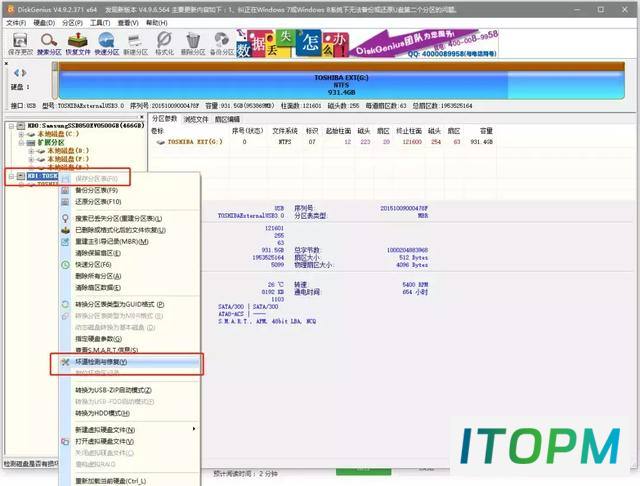Choose 删除所有分区(A) menu entry
The image size is (640, 486).
tap(131, 276)
